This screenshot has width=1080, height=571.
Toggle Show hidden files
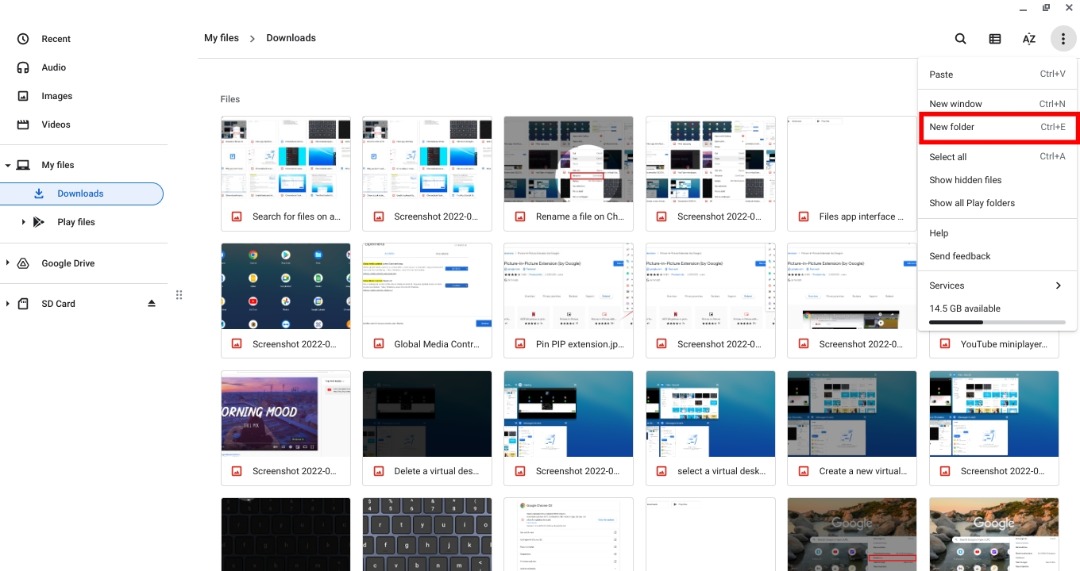997,180
